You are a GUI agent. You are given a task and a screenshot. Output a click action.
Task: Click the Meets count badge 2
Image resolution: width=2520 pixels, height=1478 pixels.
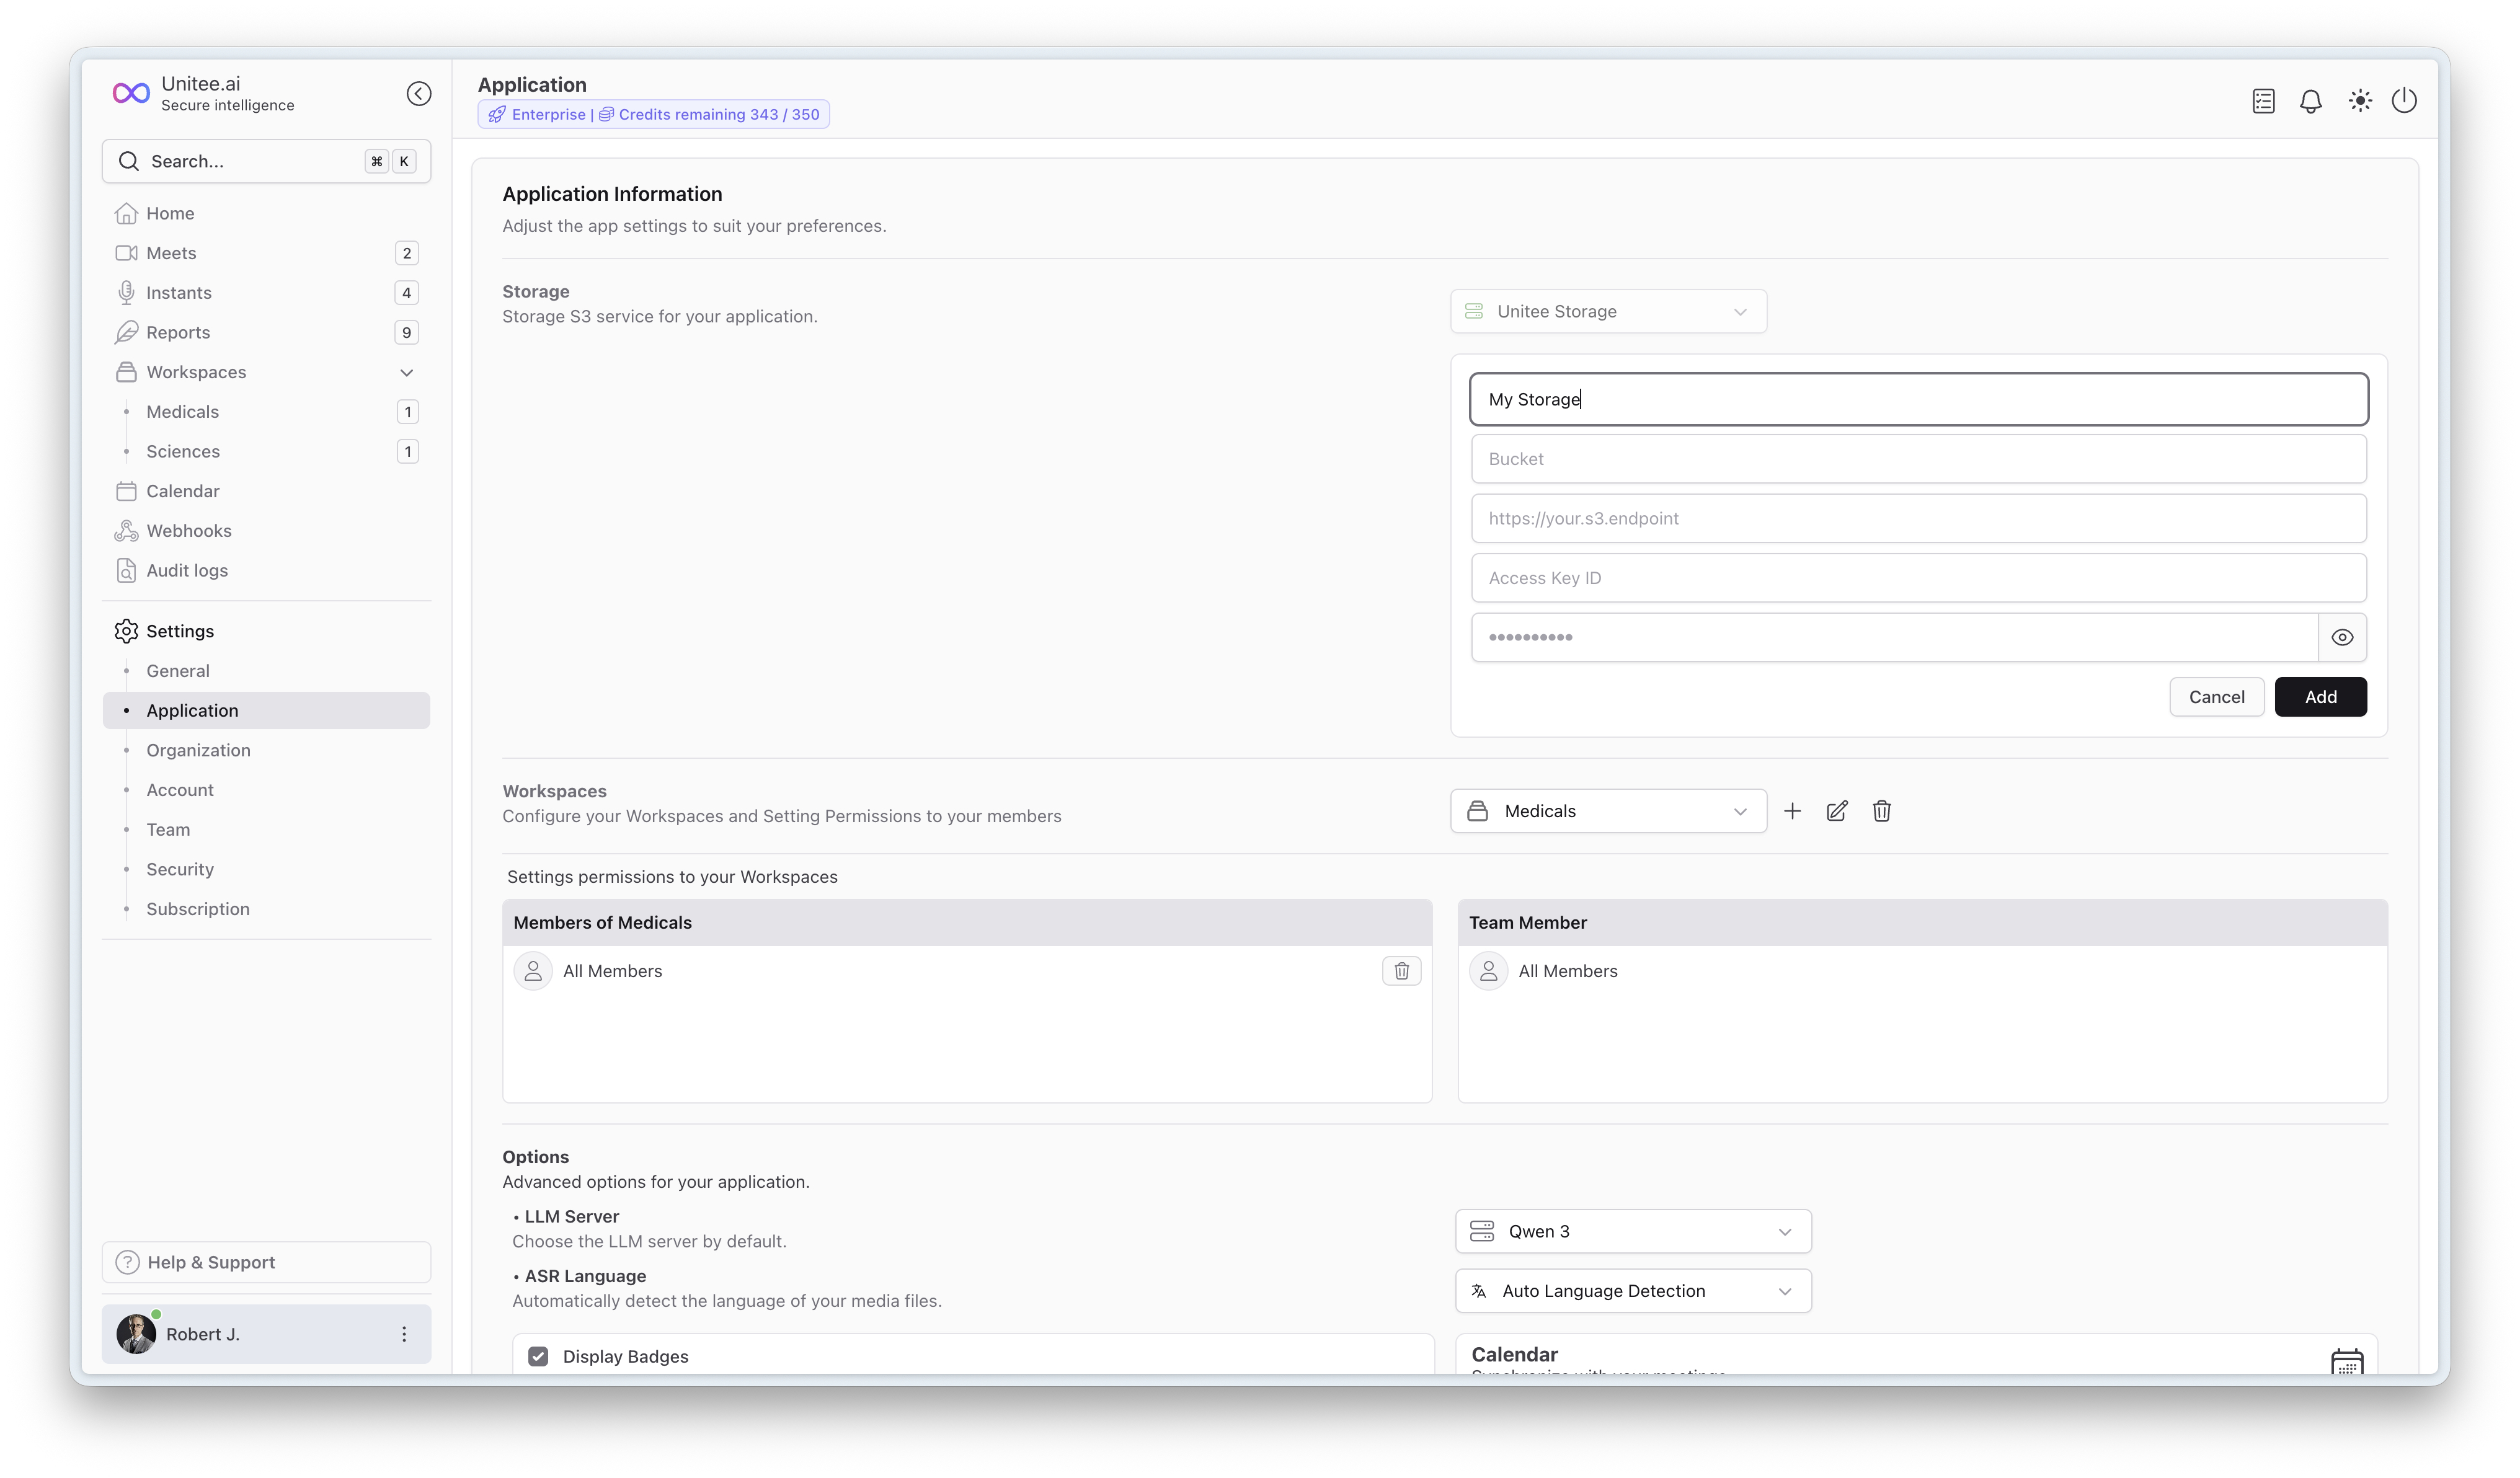pyautogui.click(x=406, y=253)
